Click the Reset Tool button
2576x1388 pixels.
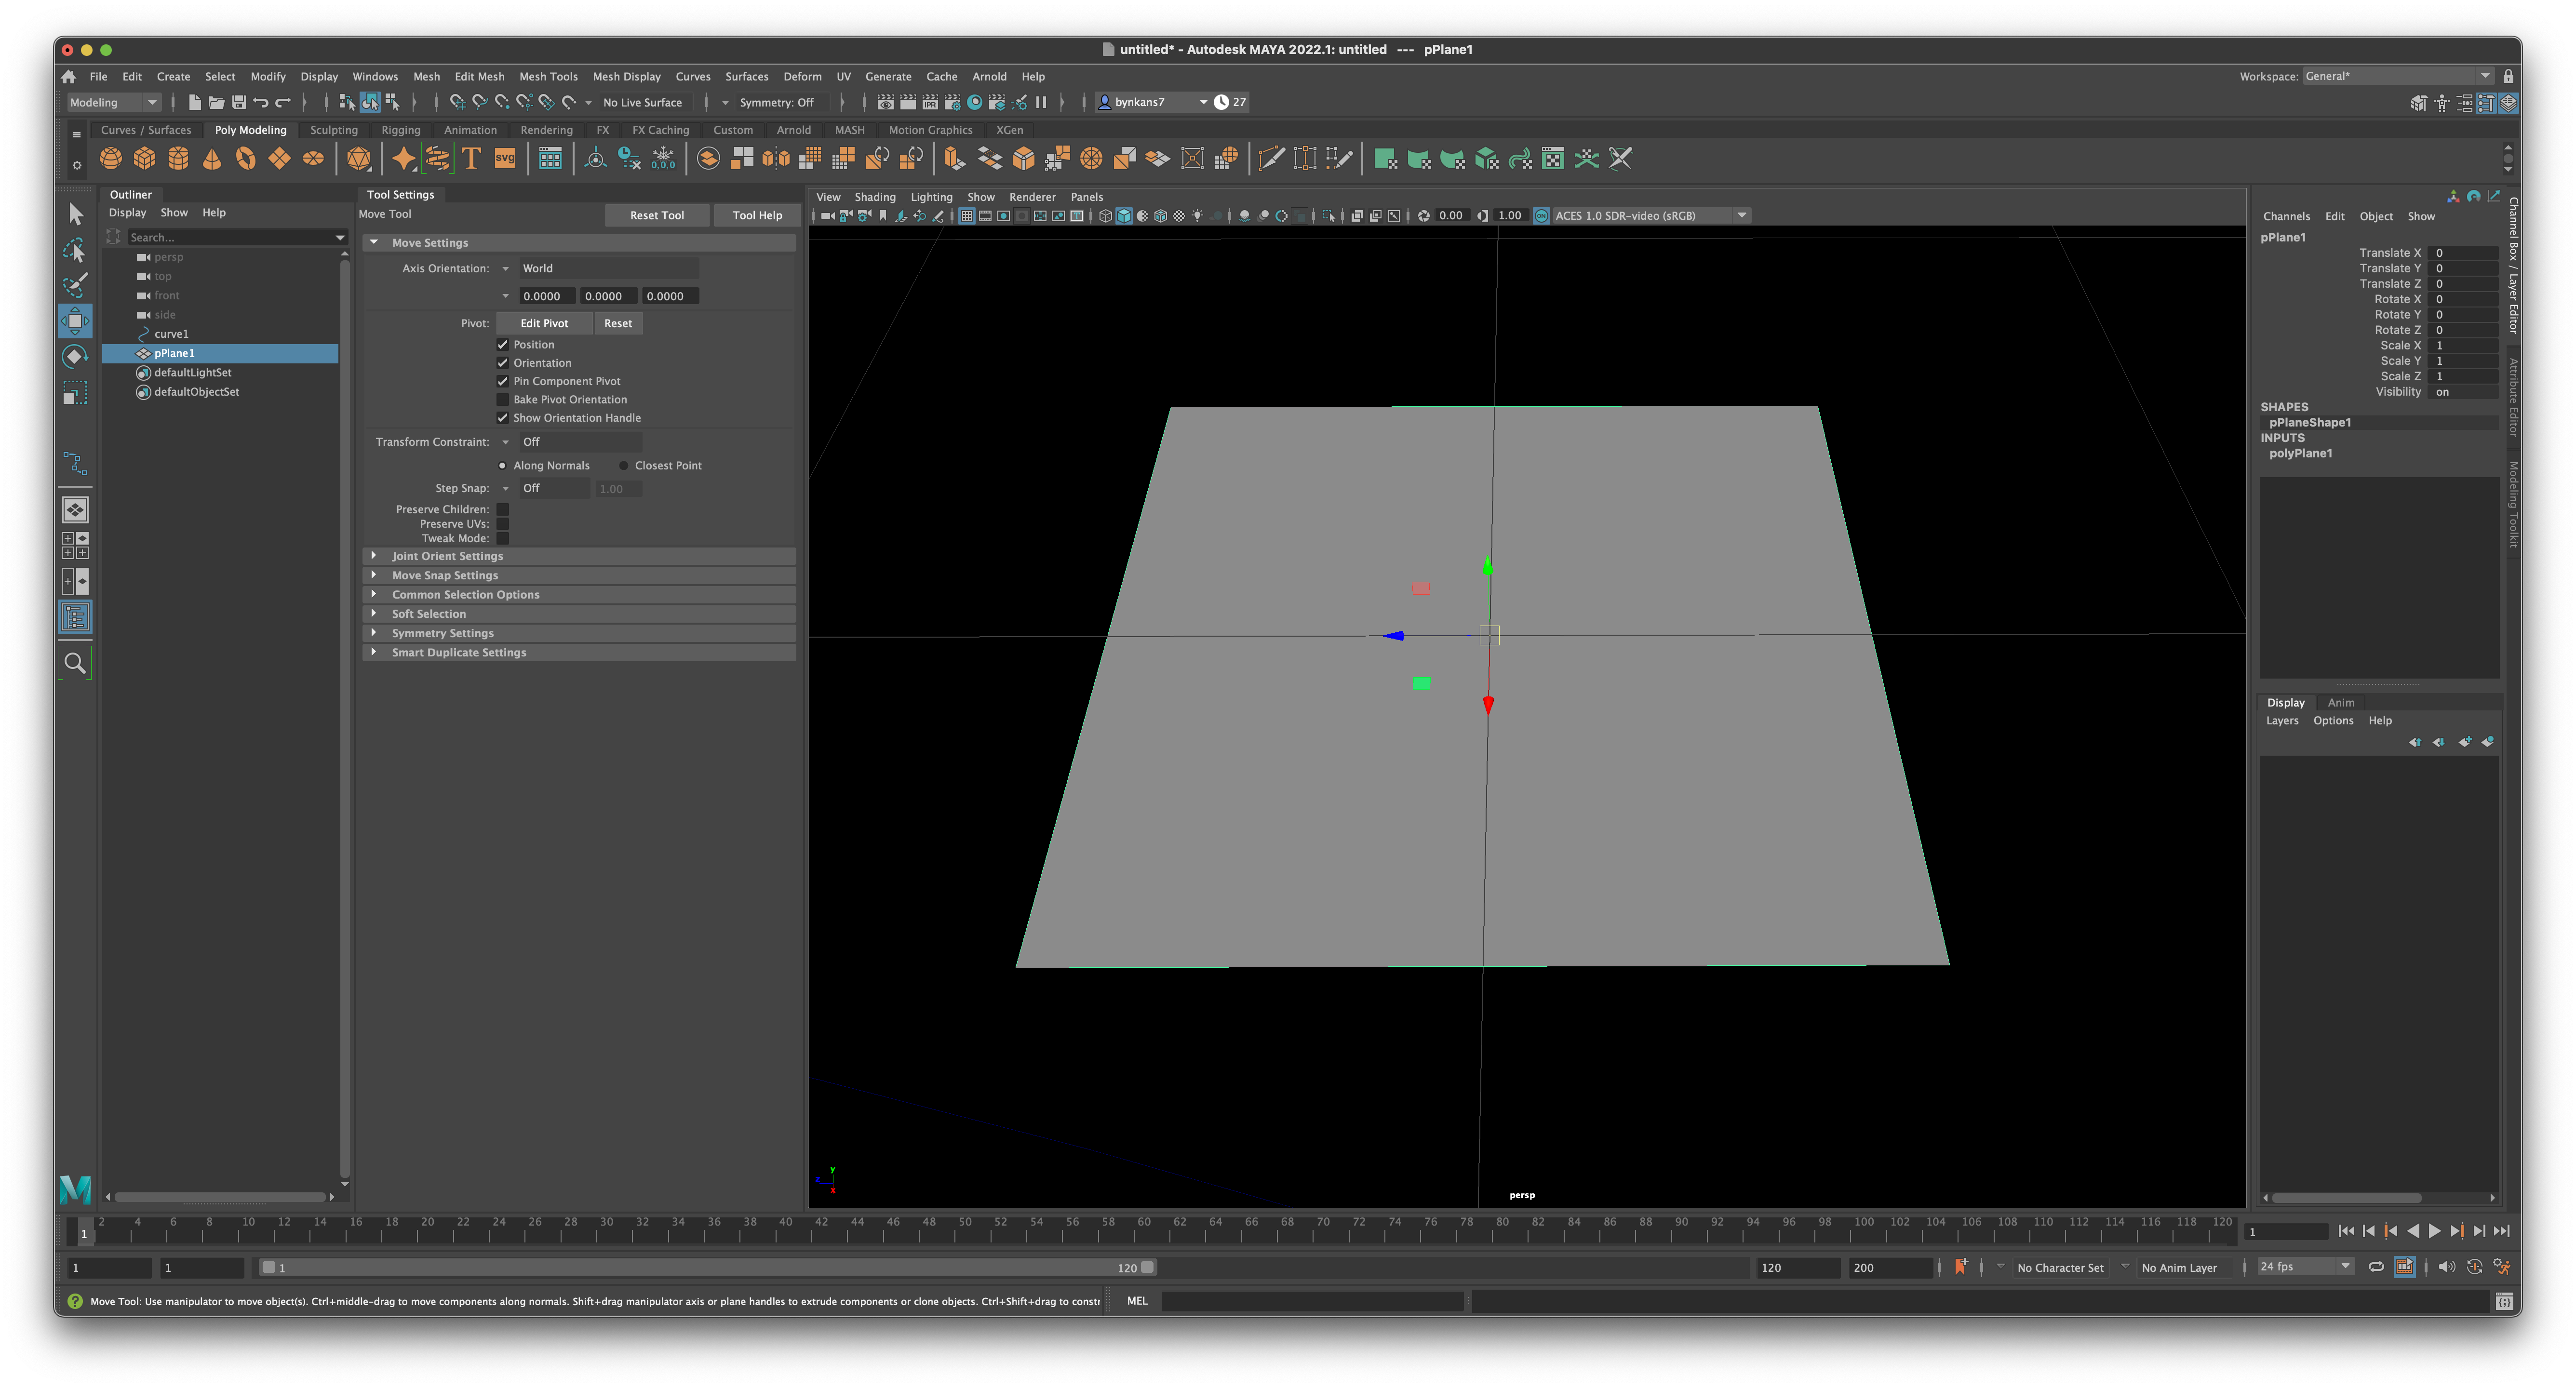click(x=657, y=215)
